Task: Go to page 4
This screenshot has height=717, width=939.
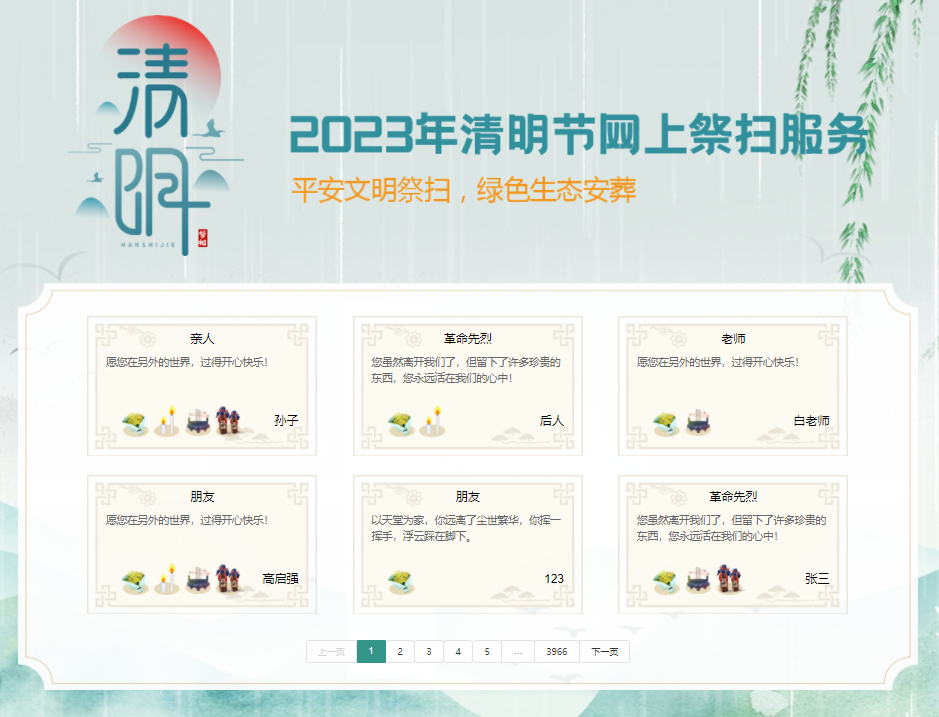Action: [458, 652]
